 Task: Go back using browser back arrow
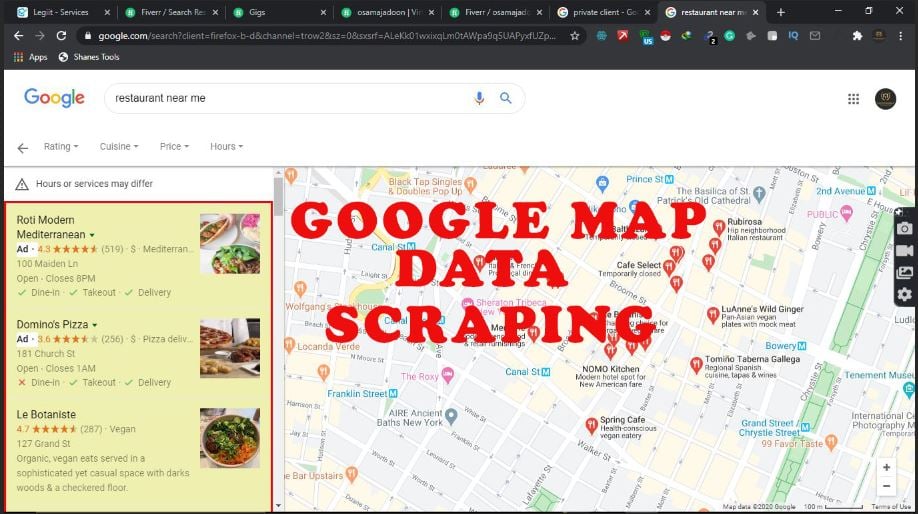pyautogui.click(x=19, y=36)
